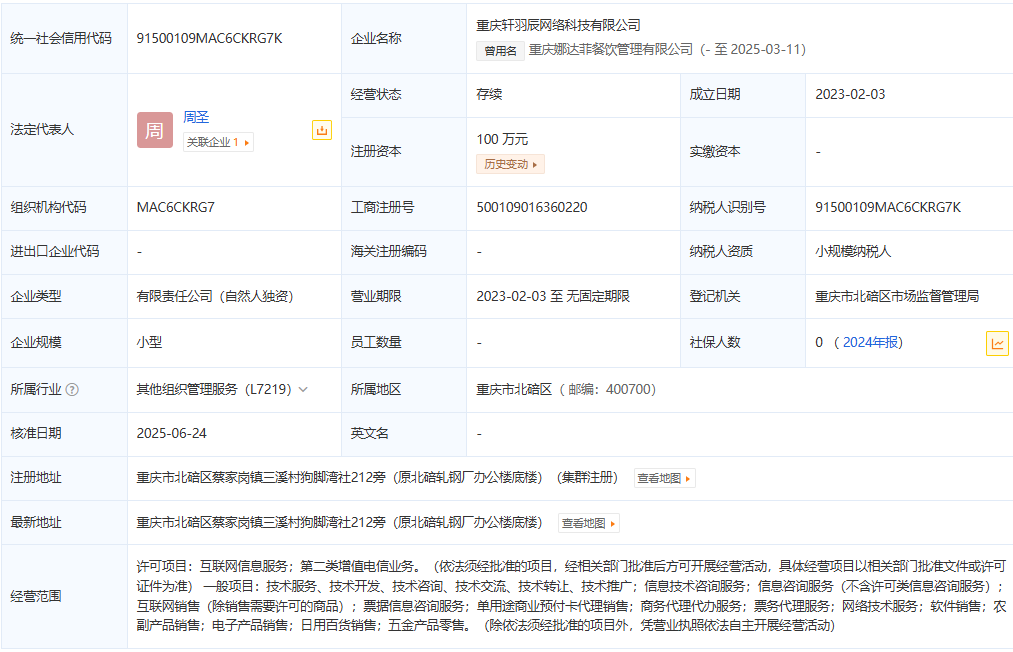
Task: Click the 统一社会信用代码 value in the first row
Action: [x=209, y=38]
